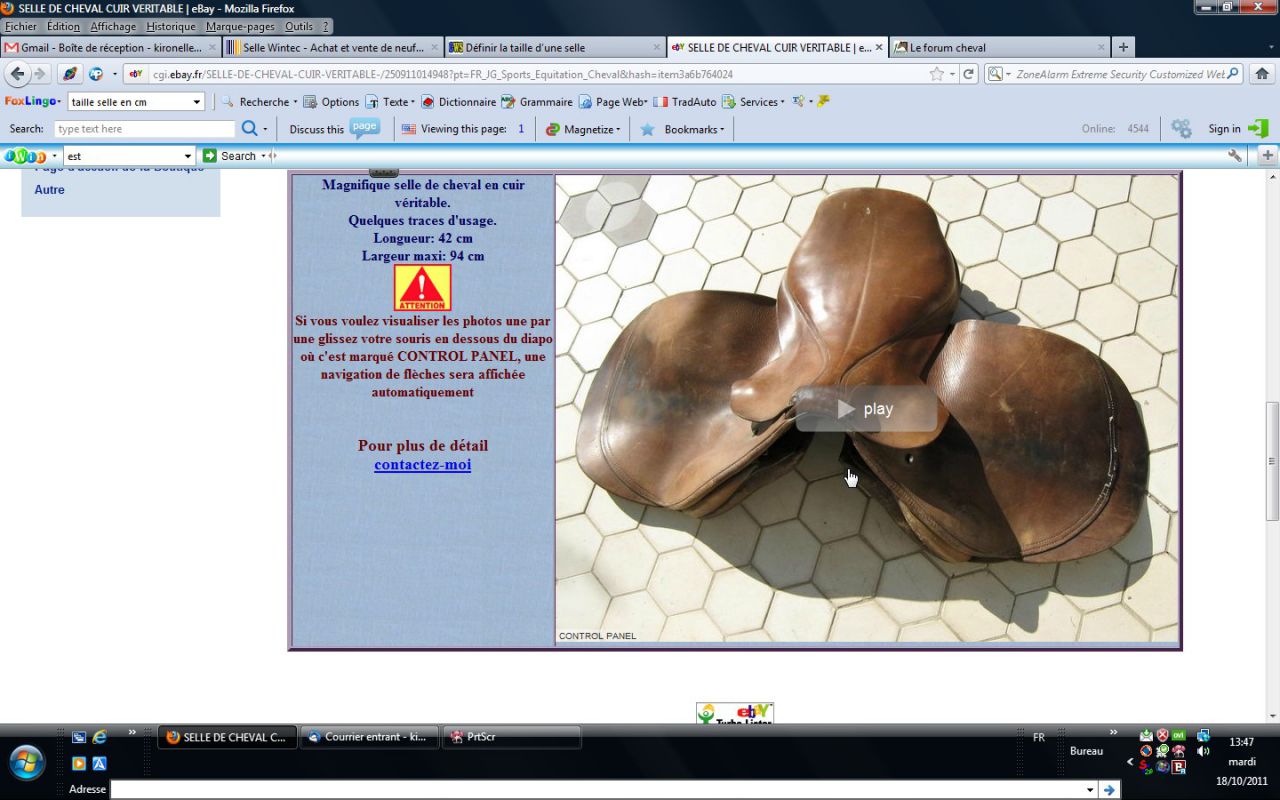Expand the FoxLingo search term dropdown

click(197, 102)
